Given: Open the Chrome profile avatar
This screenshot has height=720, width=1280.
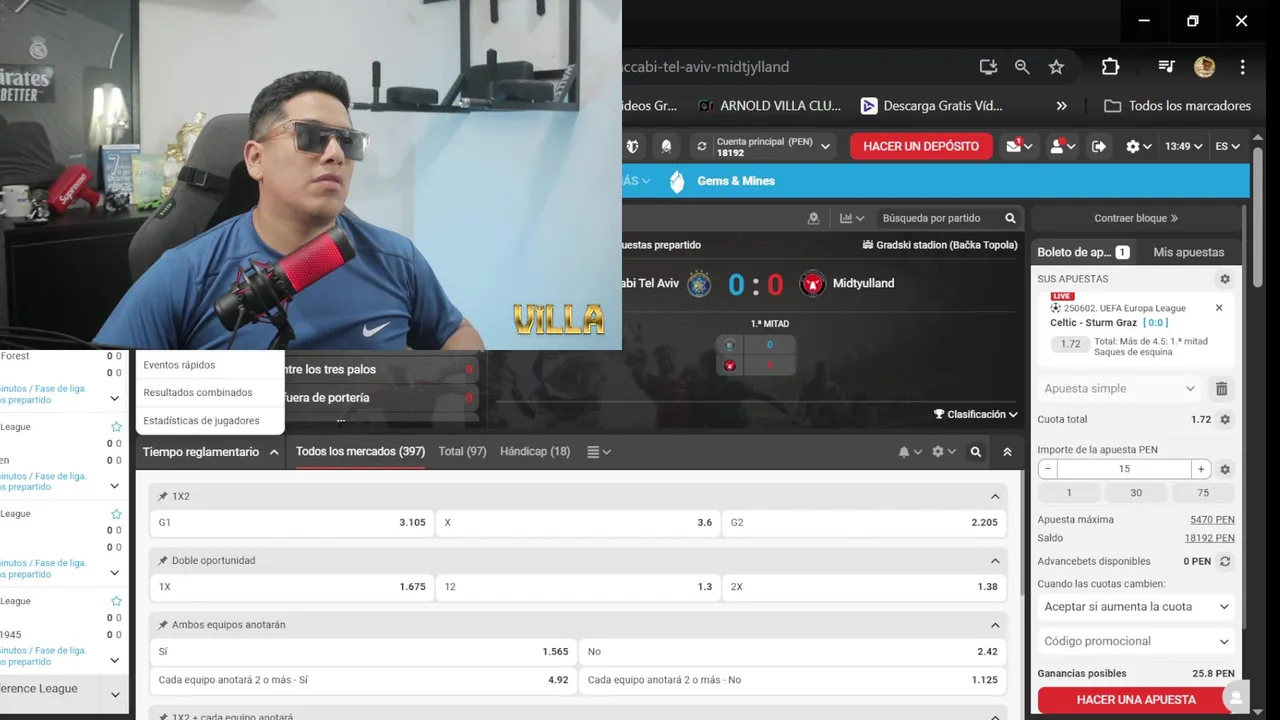Looking at the screenshot, I should [x=1204, y=67].
